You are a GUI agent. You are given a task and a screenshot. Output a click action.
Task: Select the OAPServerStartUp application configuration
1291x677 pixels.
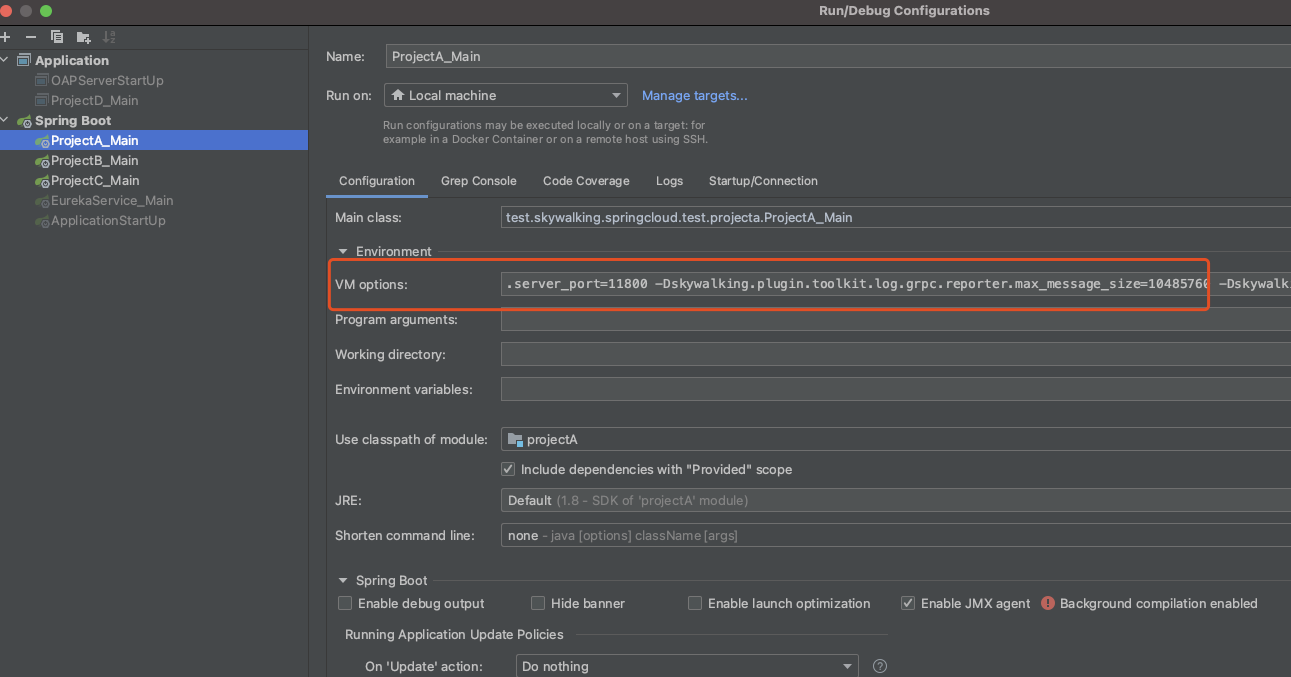(x=106, y=80)
